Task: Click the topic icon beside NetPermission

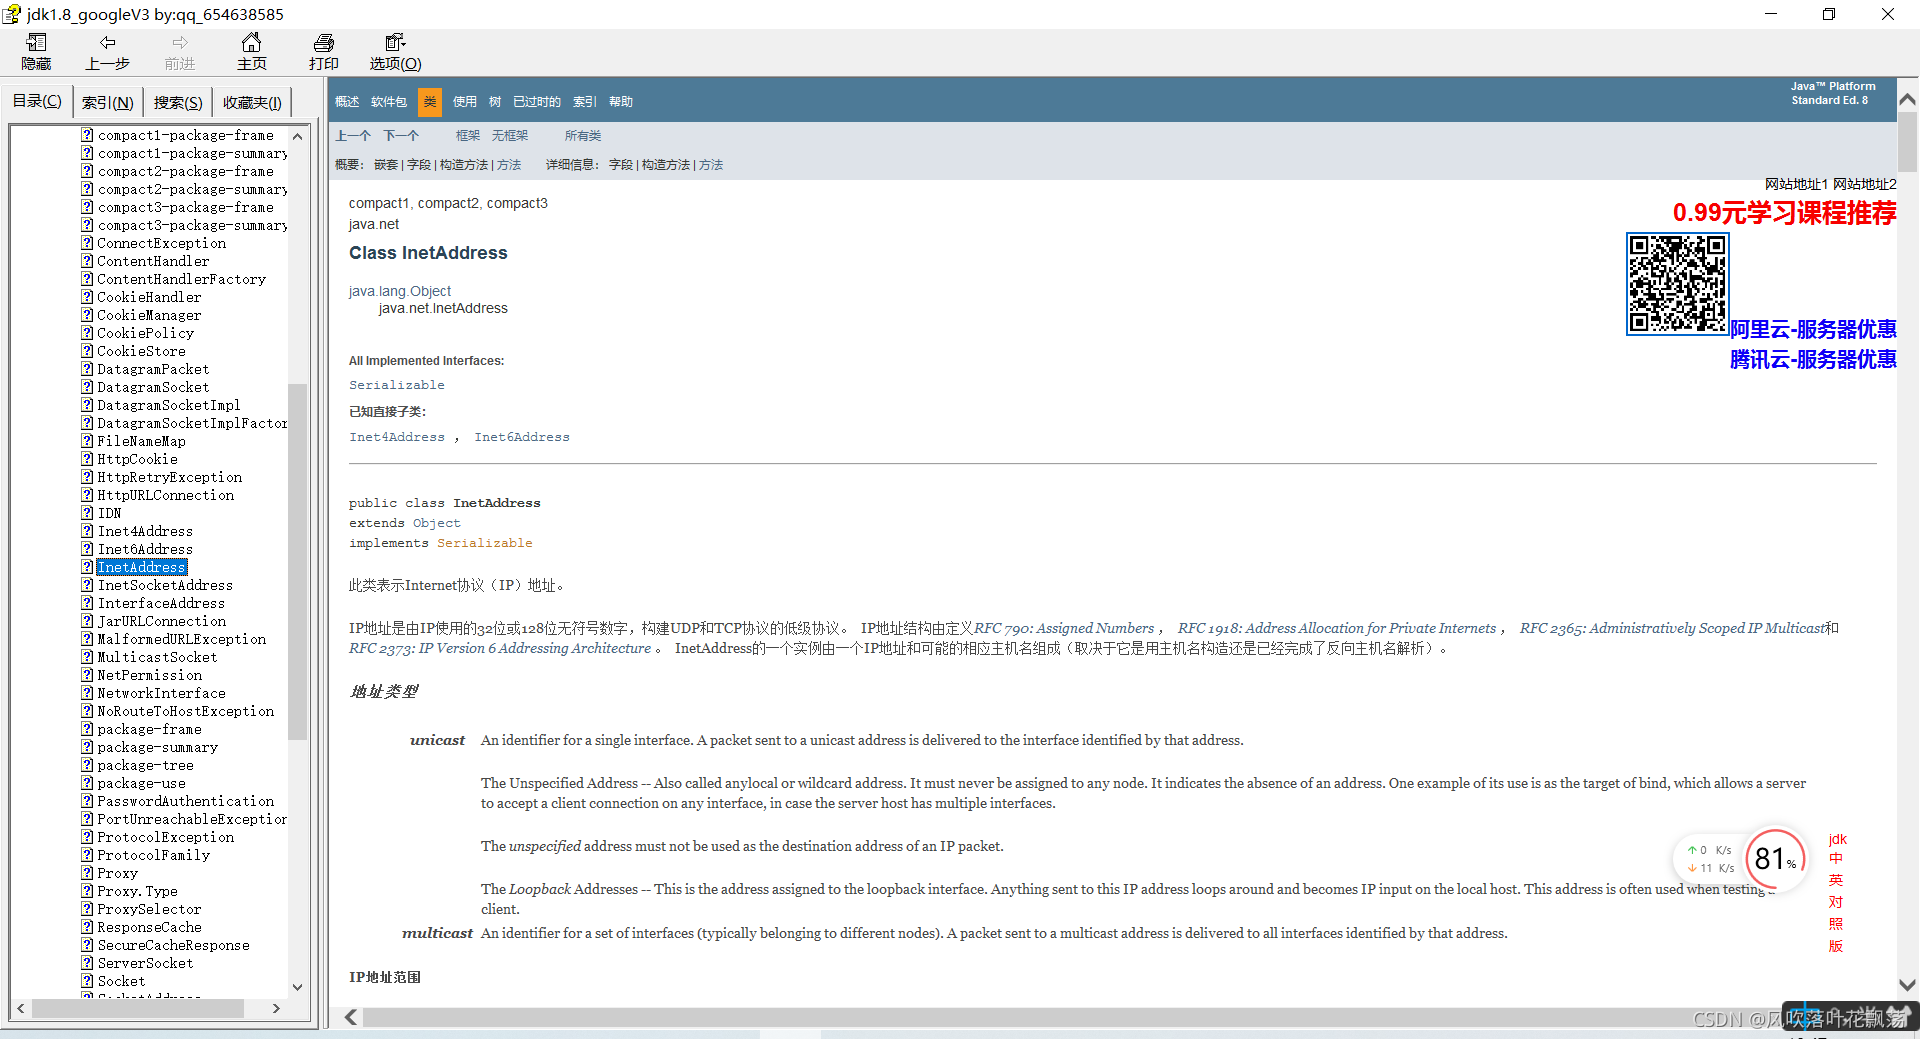Action: [x=88, y=675]
